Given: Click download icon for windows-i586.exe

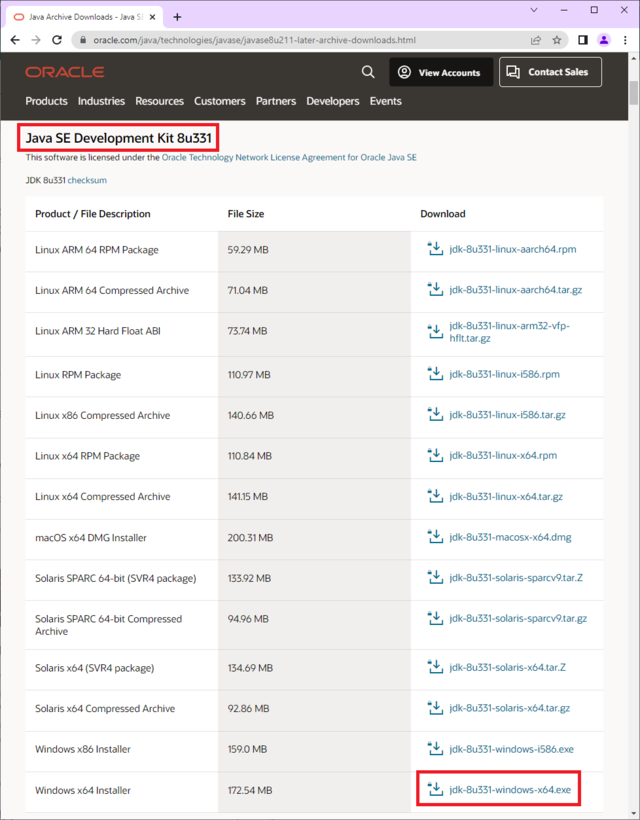Looking at the screenshot, I should click(435, 749).
